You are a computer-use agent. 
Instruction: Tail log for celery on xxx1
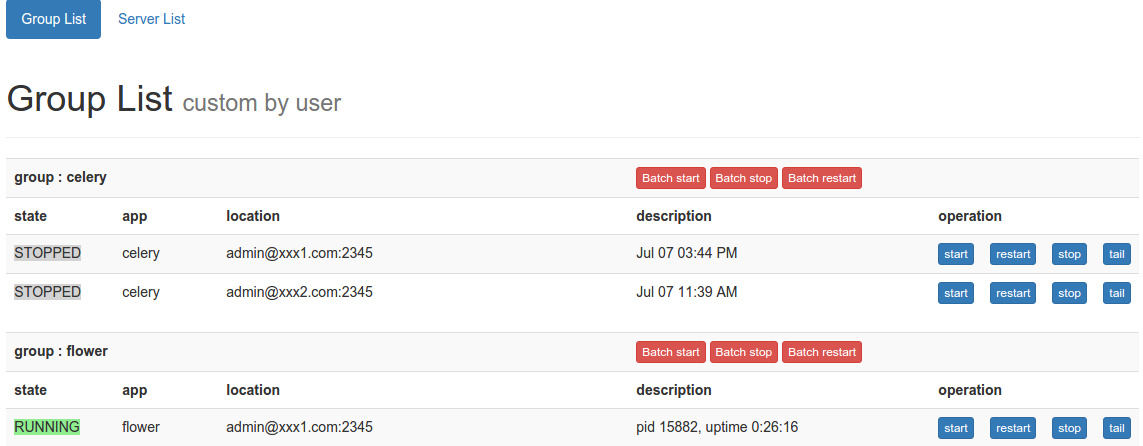(1117, 254)
